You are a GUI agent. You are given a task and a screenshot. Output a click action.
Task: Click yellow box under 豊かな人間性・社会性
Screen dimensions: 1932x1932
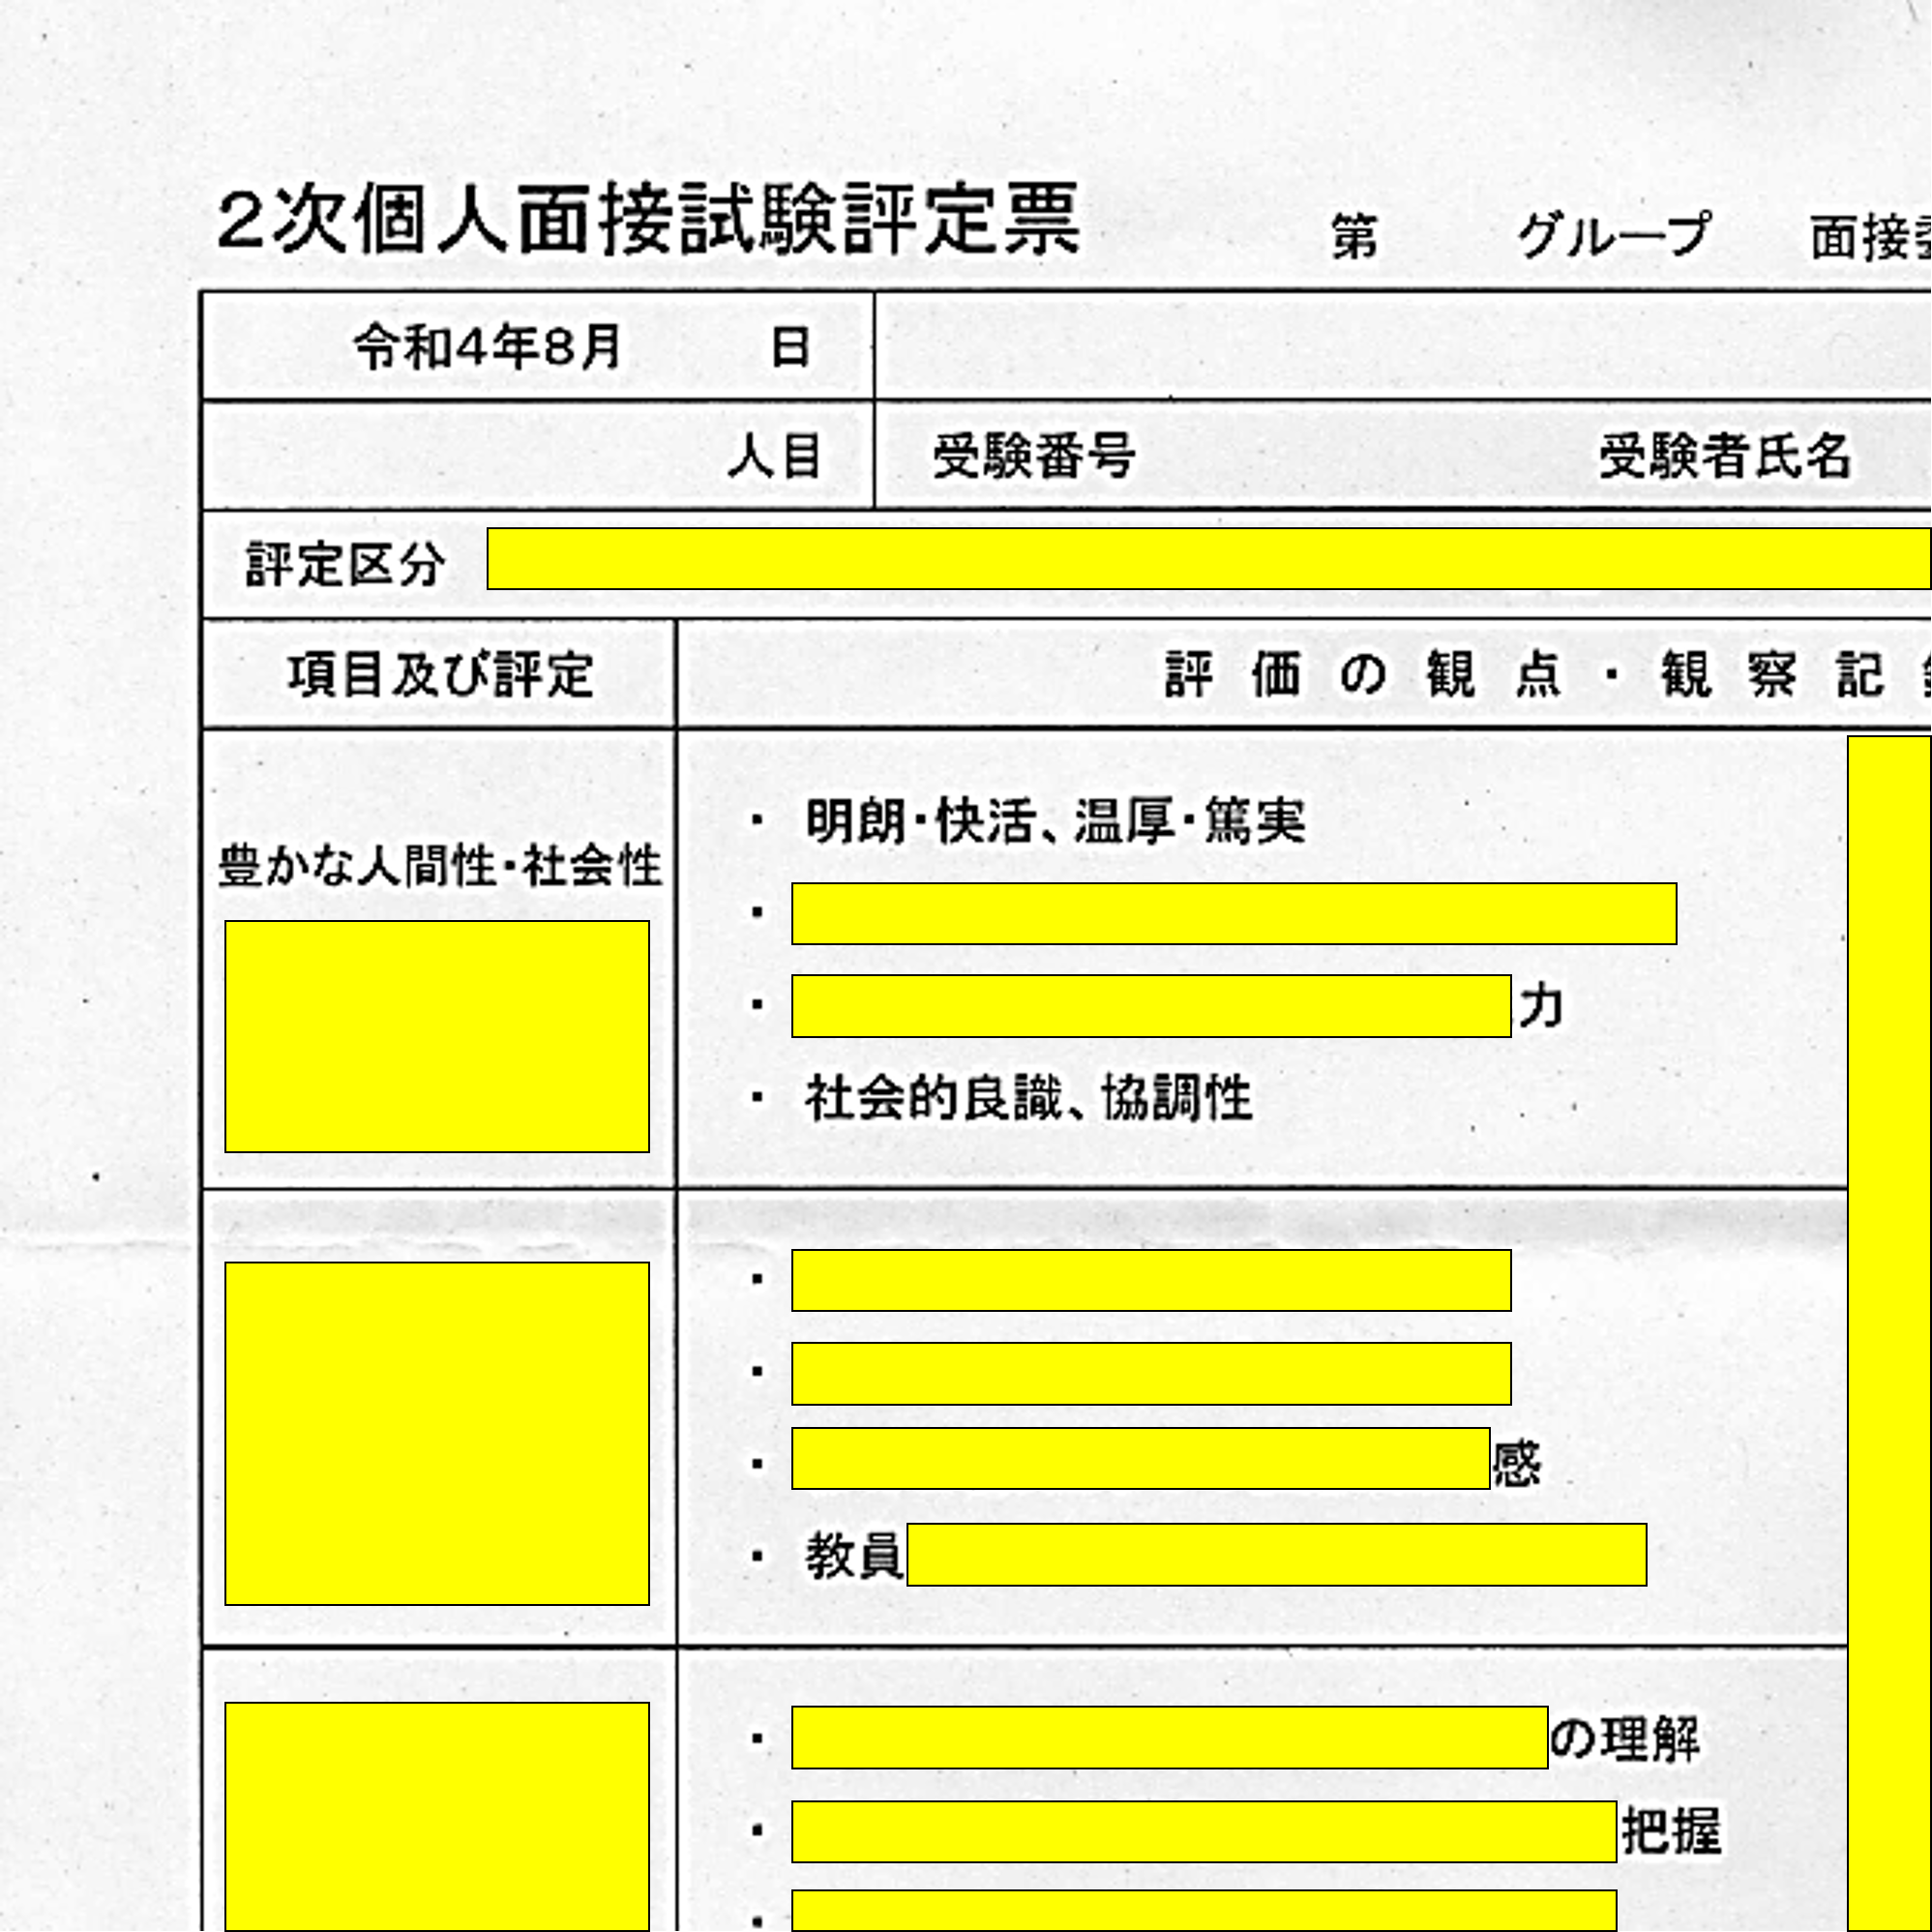437,1036
